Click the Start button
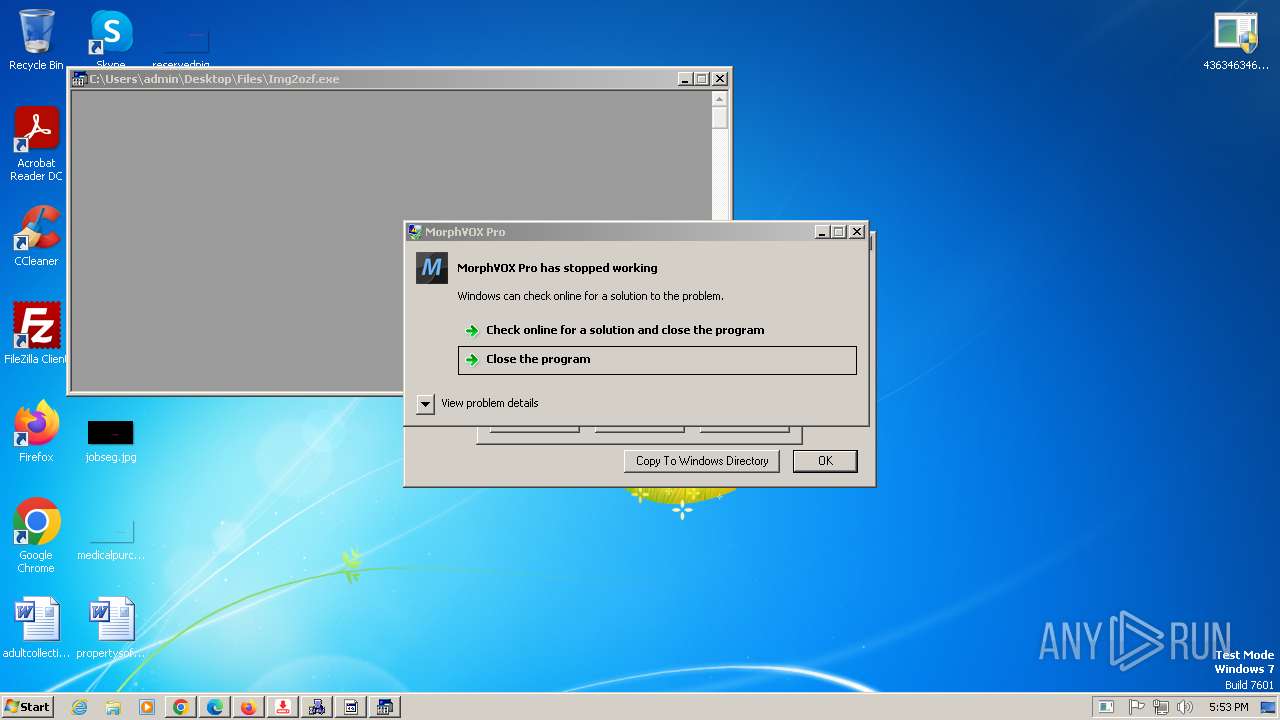 coord(27,706)
